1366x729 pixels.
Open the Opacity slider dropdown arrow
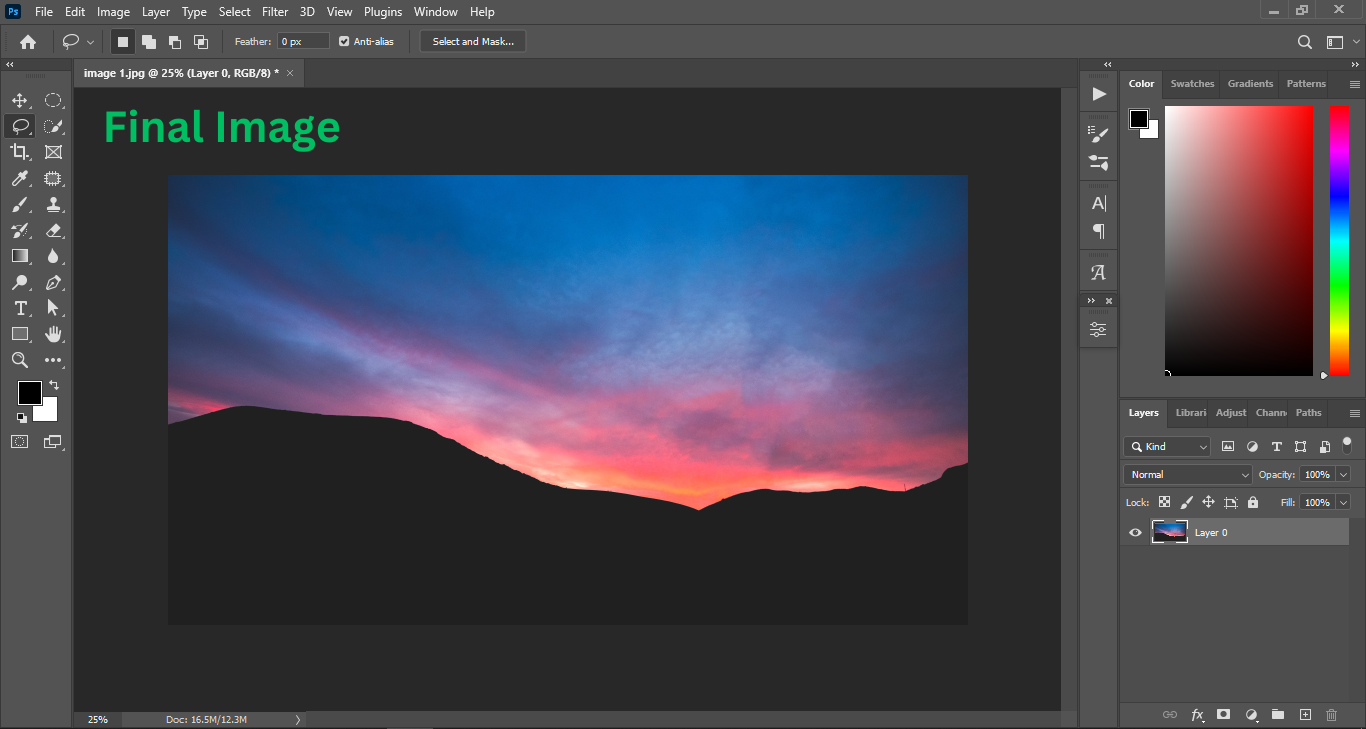1343,475
